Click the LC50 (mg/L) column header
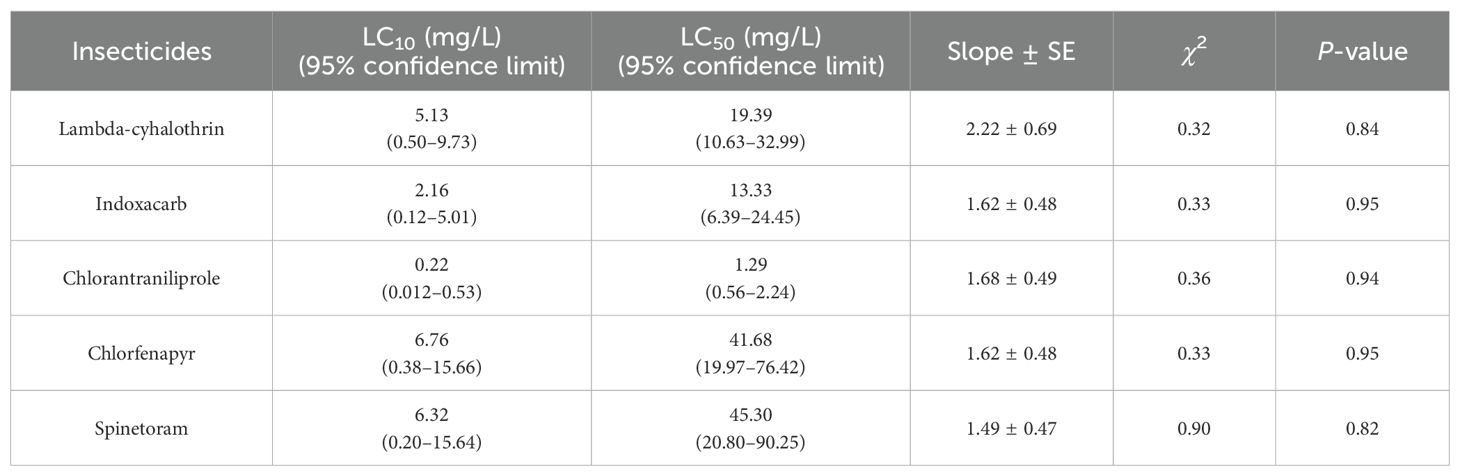Image resolution: width=1460 pixels, height=476 pixels. coord(751,52)
